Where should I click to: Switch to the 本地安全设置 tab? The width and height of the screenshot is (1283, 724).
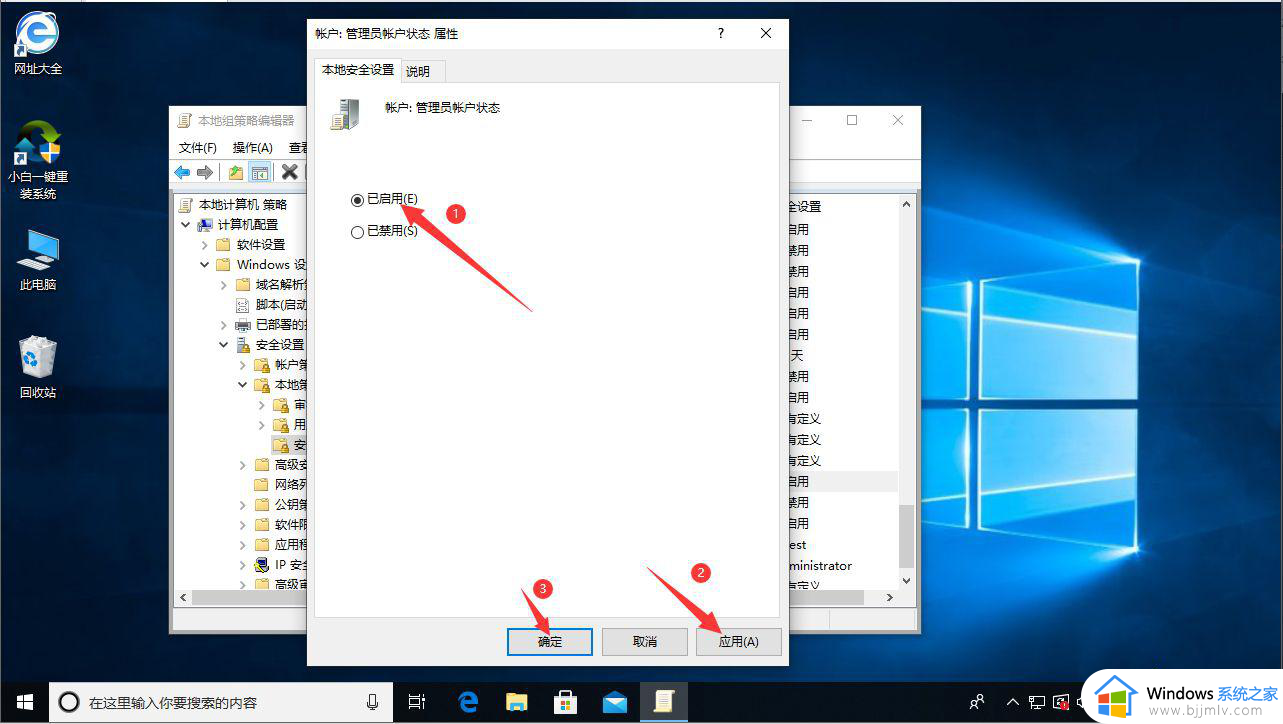[358, 70]
